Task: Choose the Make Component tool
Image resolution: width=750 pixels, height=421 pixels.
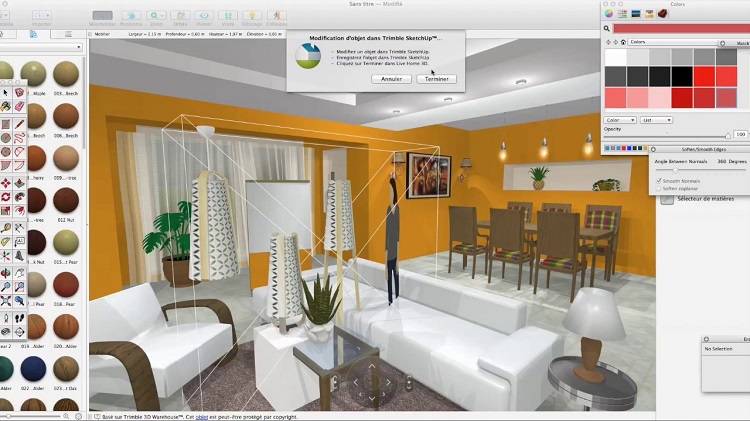Action: pos(19,92)
